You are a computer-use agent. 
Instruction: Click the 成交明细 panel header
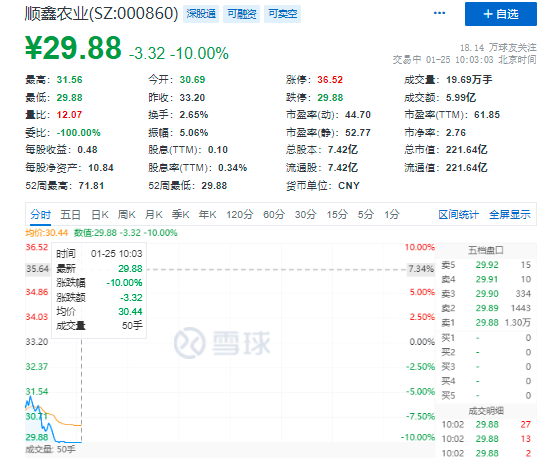[486, 411]
